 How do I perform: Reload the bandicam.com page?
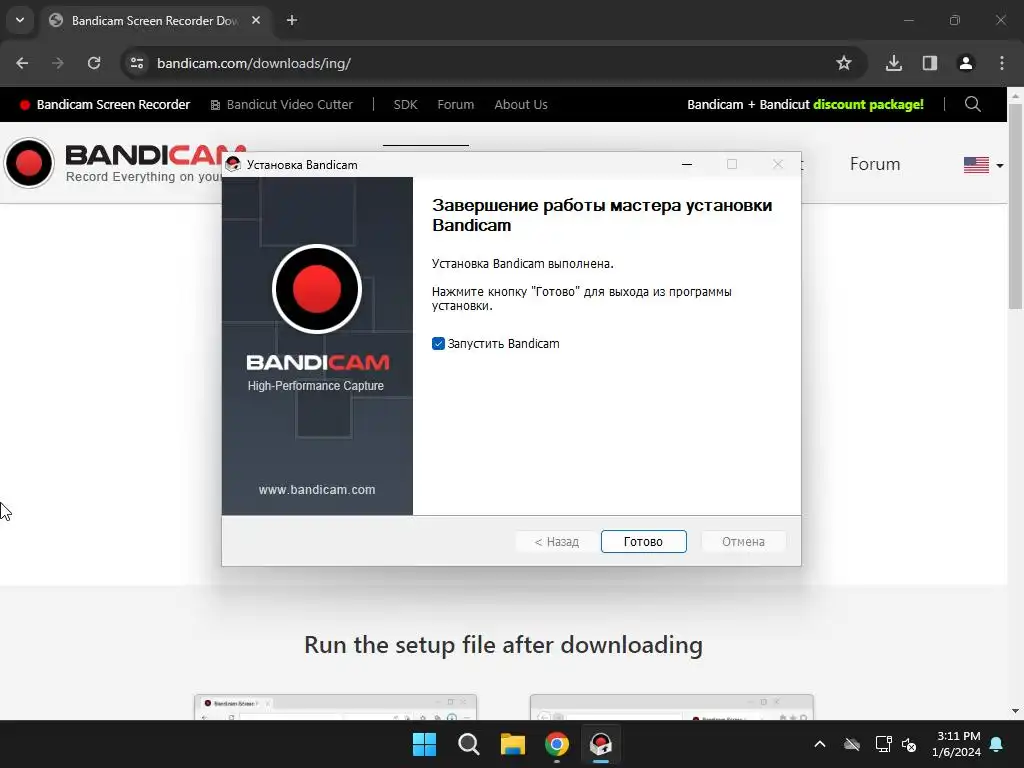[x=94, y=63]
